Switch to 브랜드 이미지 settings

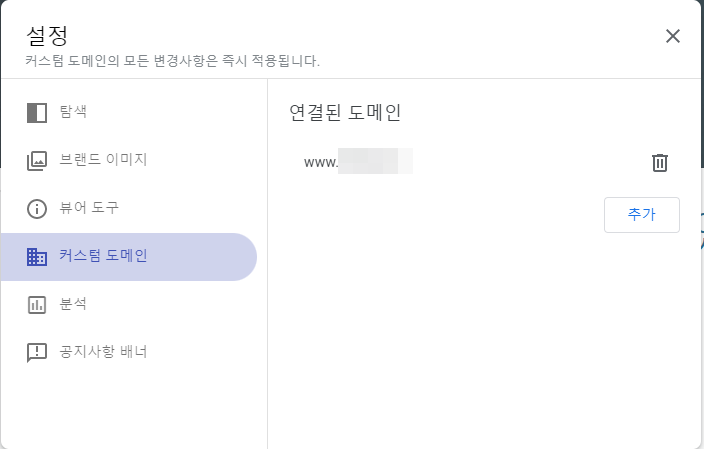(129, 161)
